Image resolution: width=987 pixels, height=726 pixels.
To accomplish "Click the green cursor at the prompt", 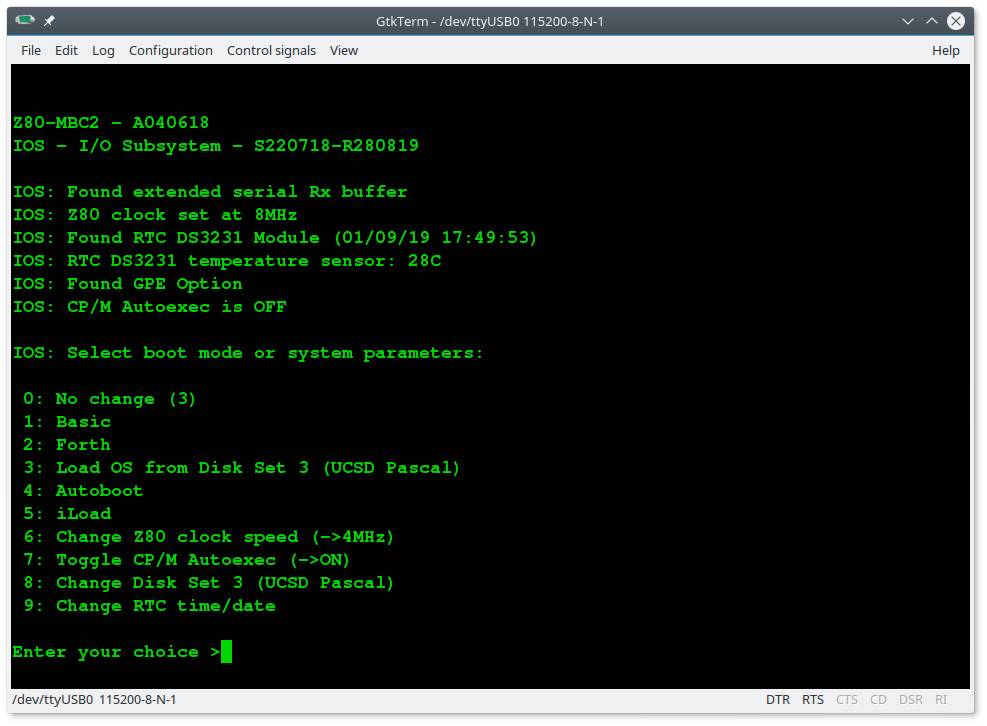I will tap(227, 651).
